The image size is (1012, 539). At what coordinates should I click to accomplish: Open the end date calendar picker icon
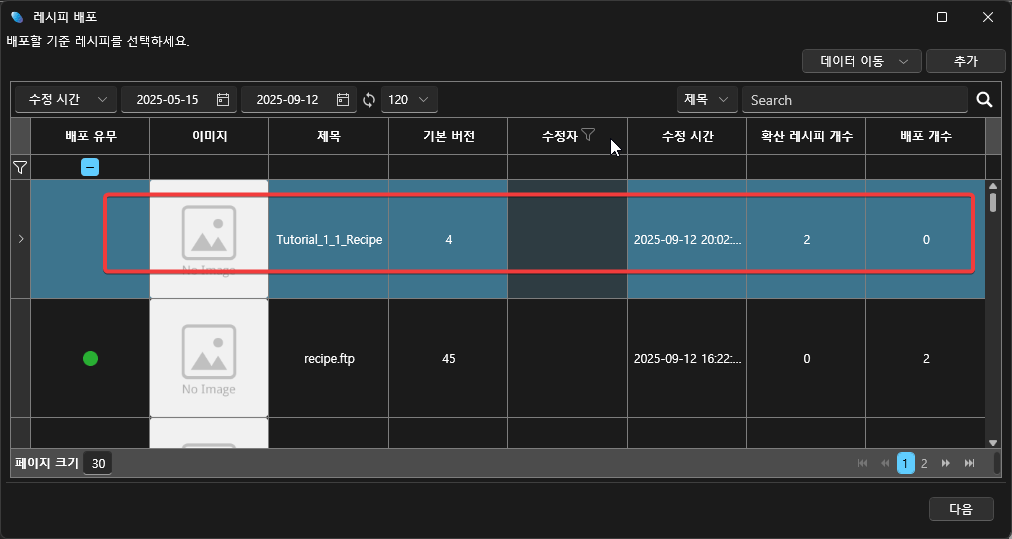click(x=343, y=99)
